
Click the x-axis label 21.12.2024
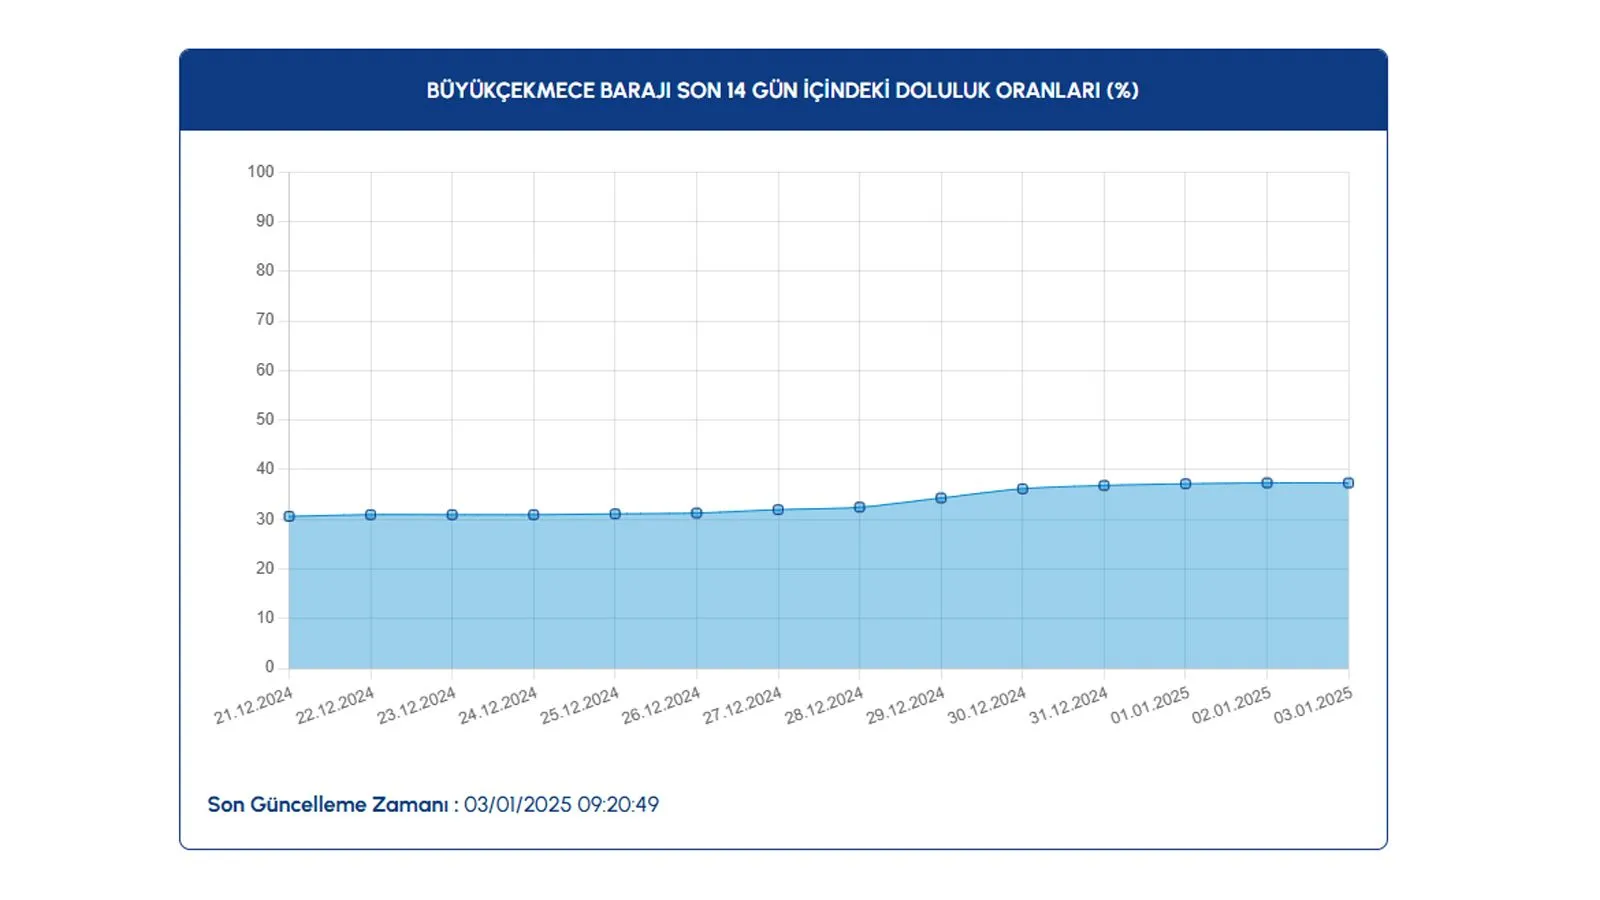253,705
